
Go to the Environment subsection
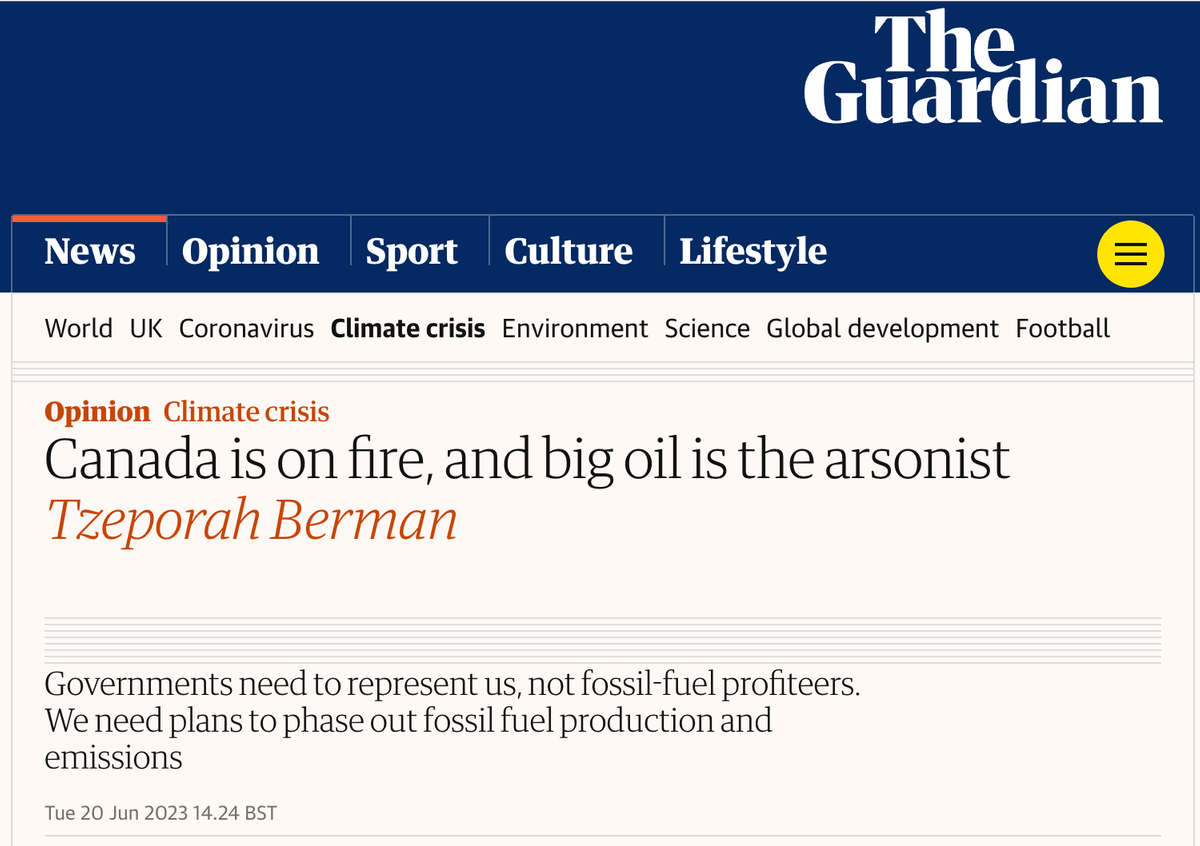click(575, 329)
